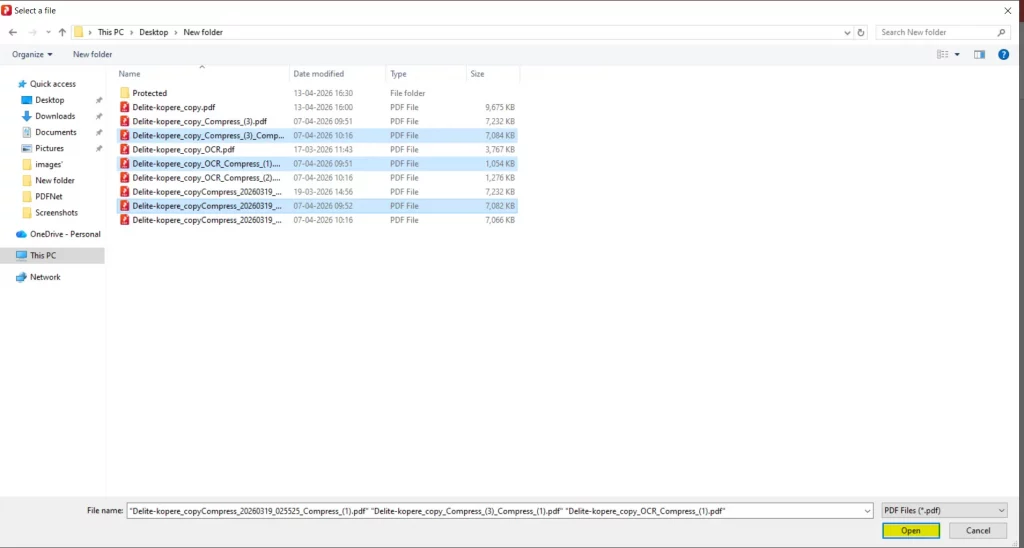Select Delite-kopere_copy_OCR_Compress_(1) file
Screen dimensions: 1024x548
(x=317, y=163)
